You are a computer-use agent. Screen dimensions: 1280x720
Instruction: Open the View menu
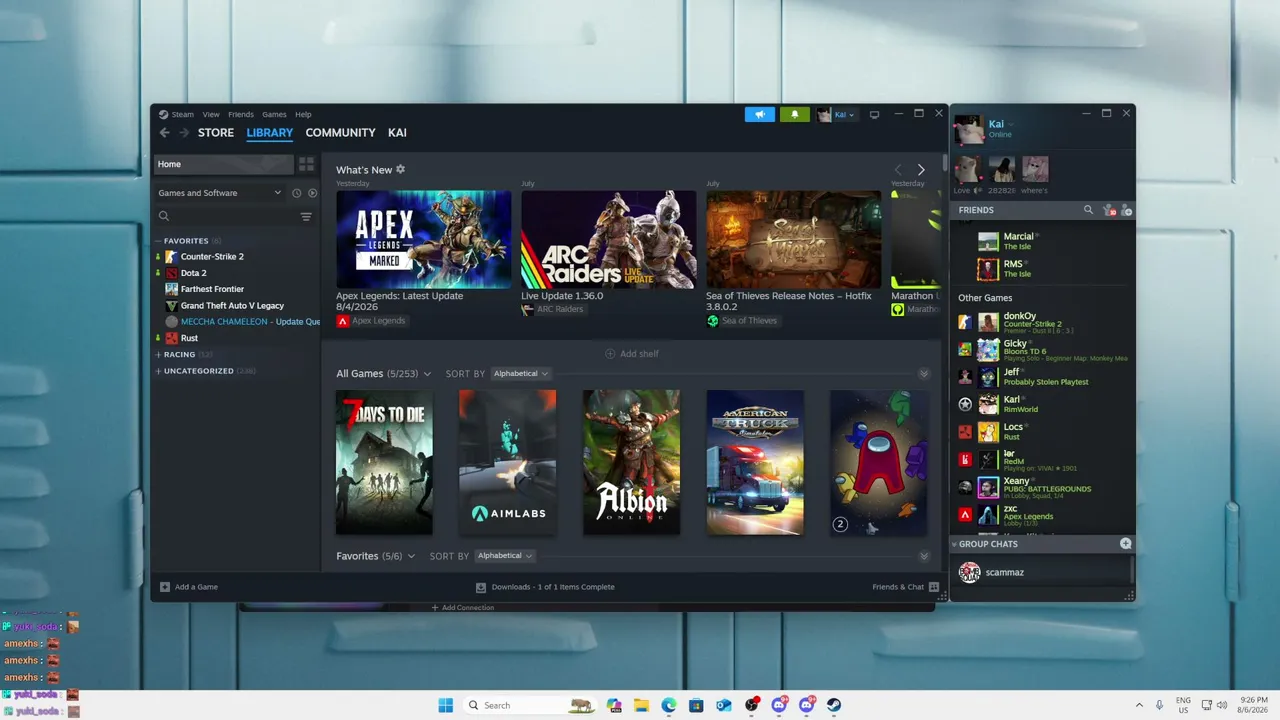point(211,114)
